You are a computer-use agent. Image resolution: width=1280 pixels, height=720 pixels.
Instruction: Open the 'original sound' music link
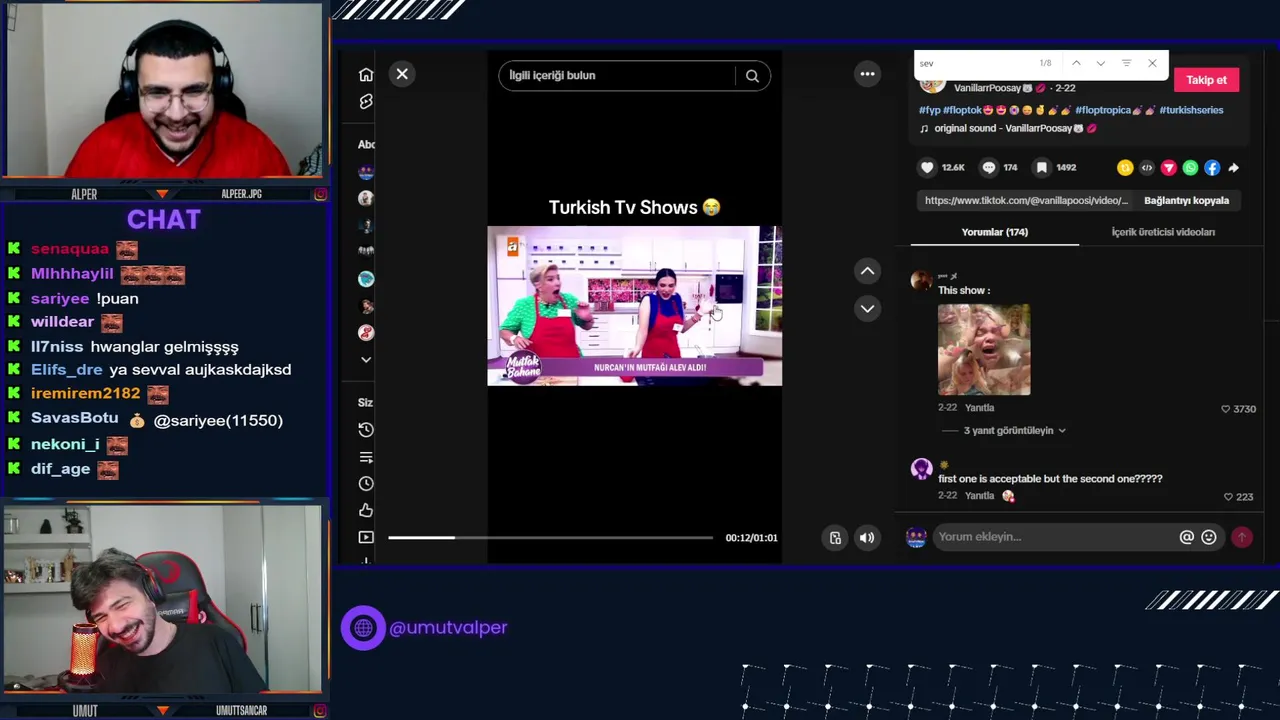pos(1008,129)
